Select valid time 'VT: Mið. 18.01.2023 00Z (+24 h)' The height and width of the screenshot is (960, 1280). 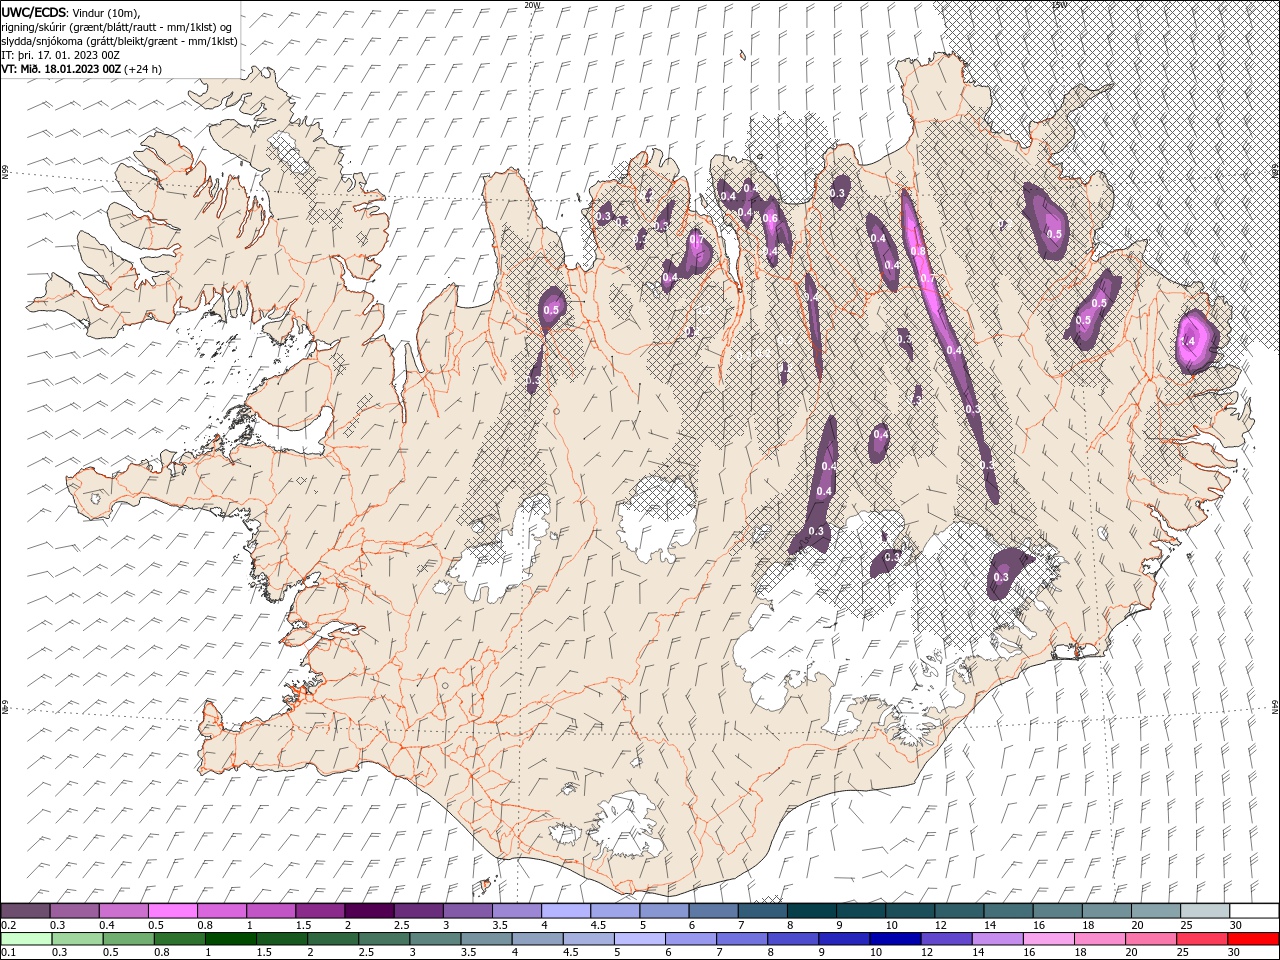[x=81, y=69]
